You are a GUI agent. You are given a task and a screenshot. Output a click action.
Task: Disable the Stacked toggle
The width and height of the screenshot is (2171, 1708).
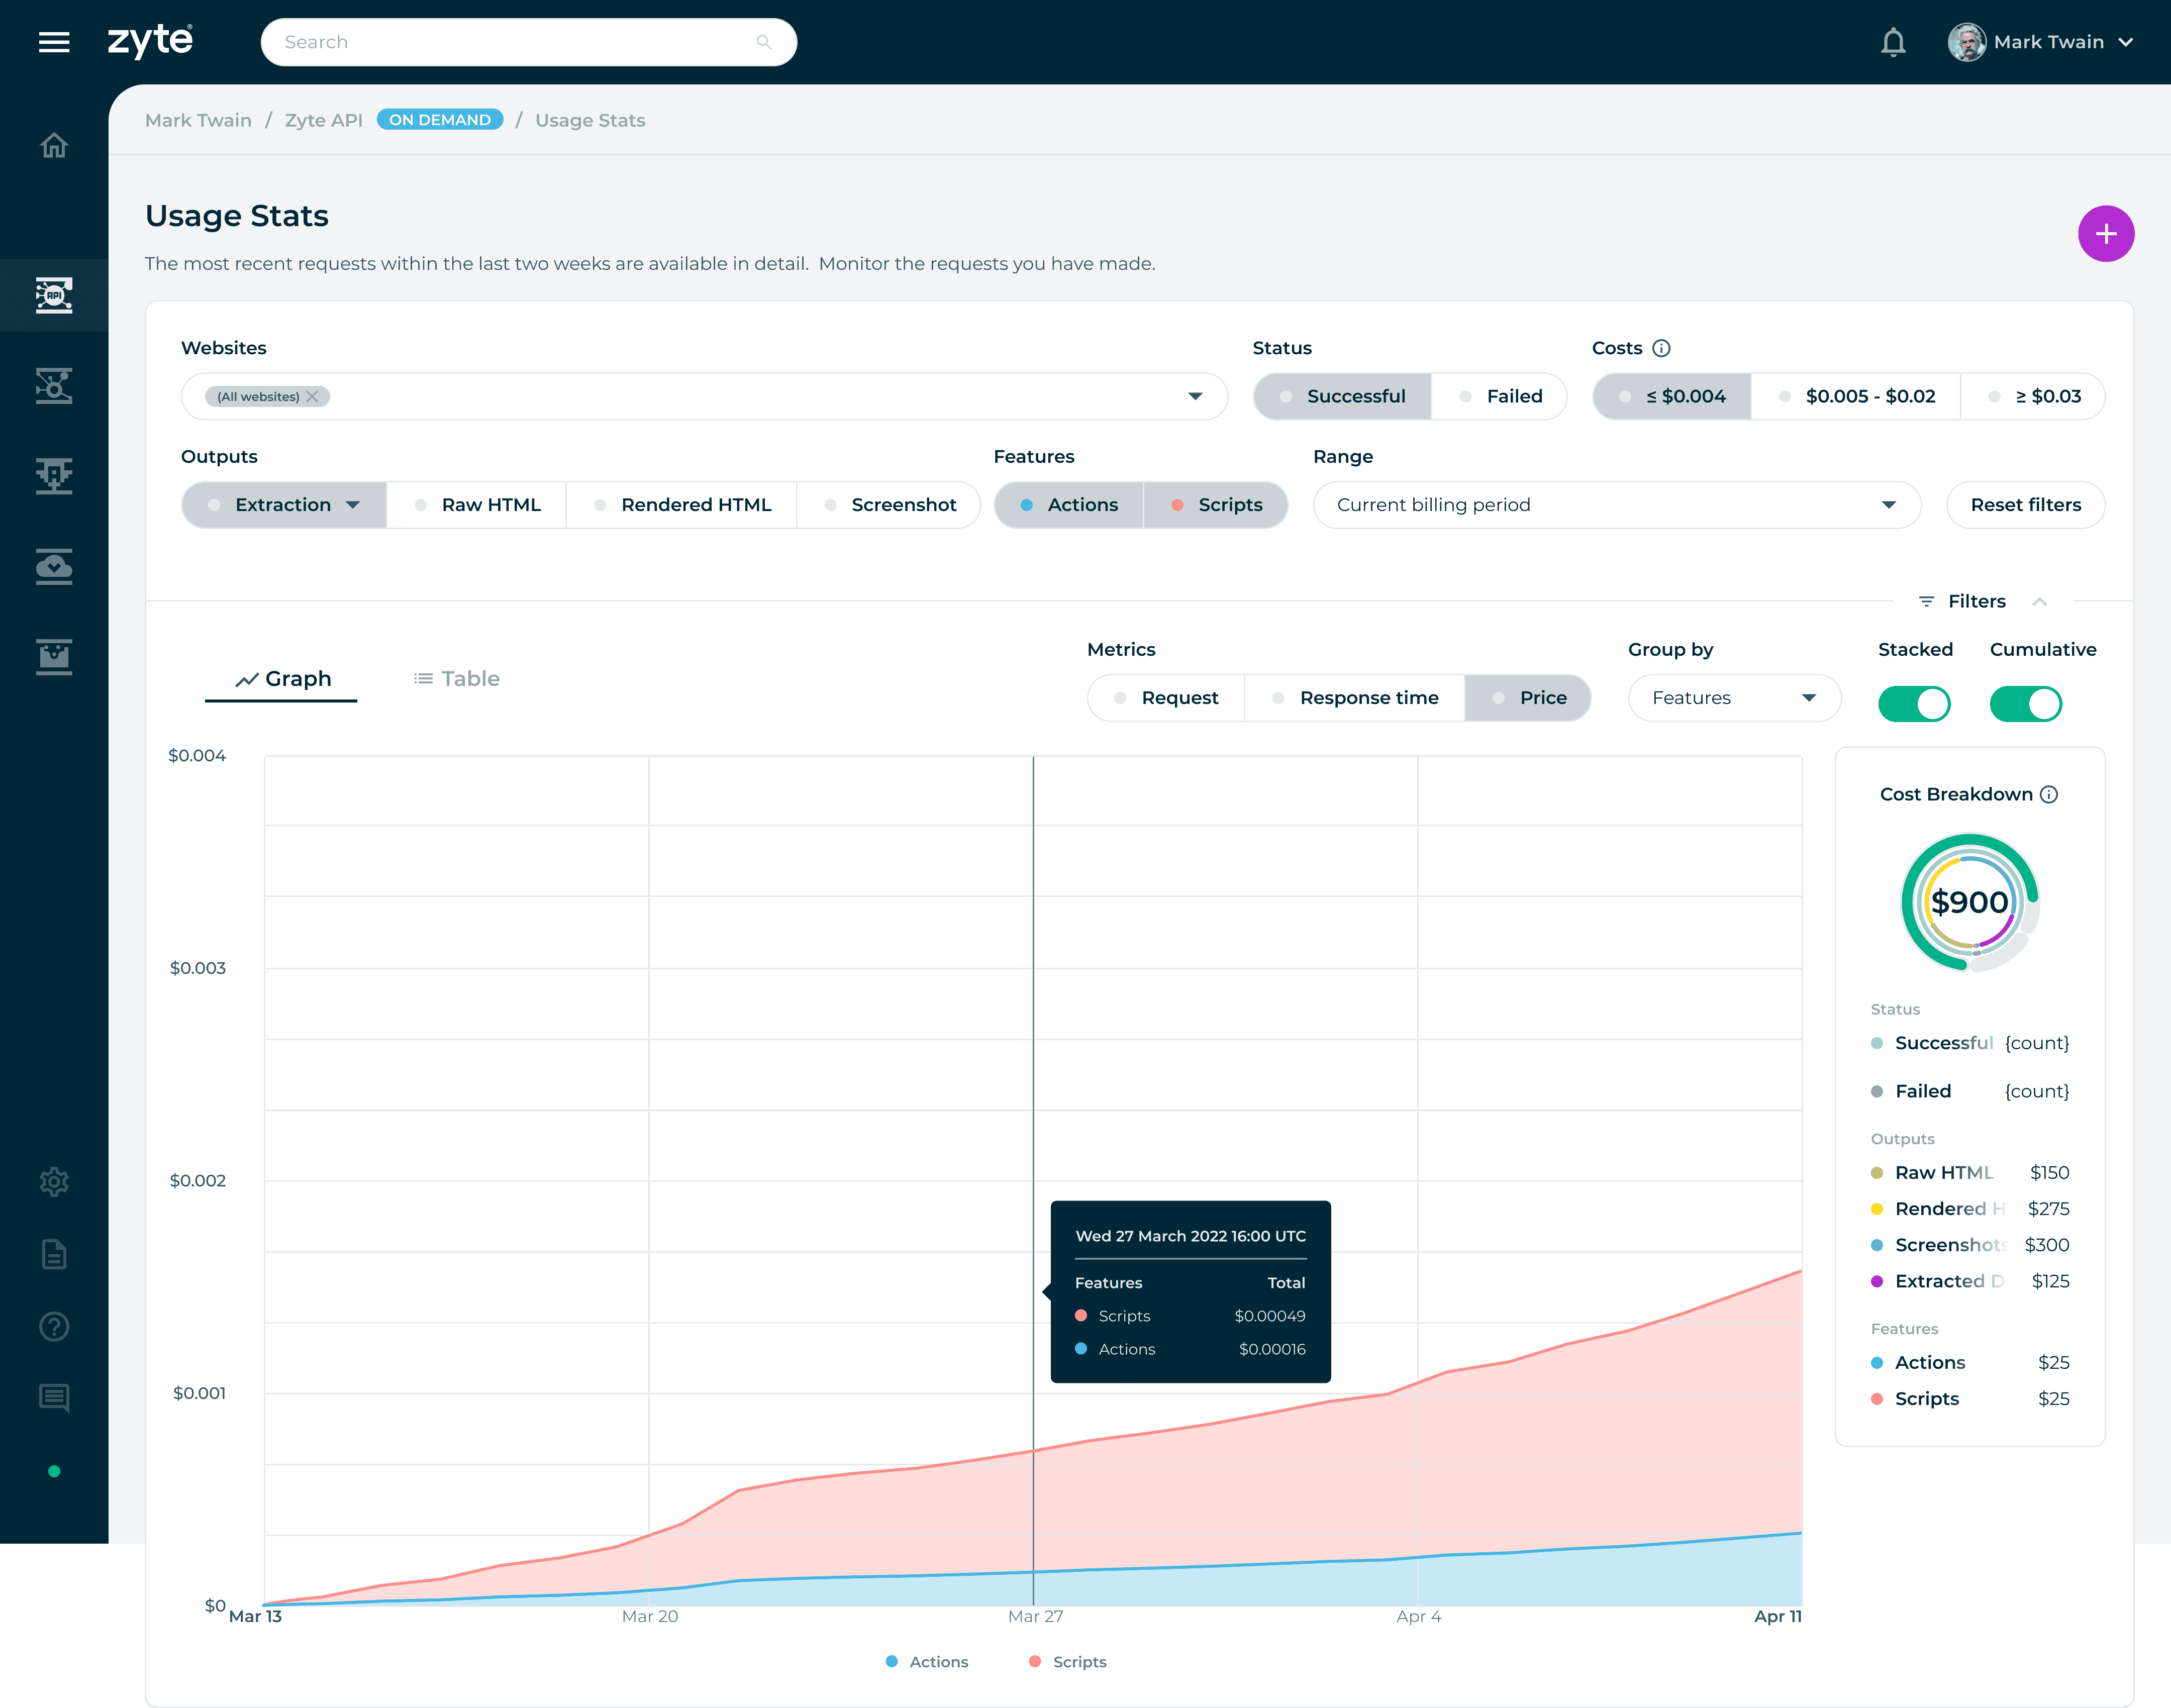click(x=1914, y=704)
